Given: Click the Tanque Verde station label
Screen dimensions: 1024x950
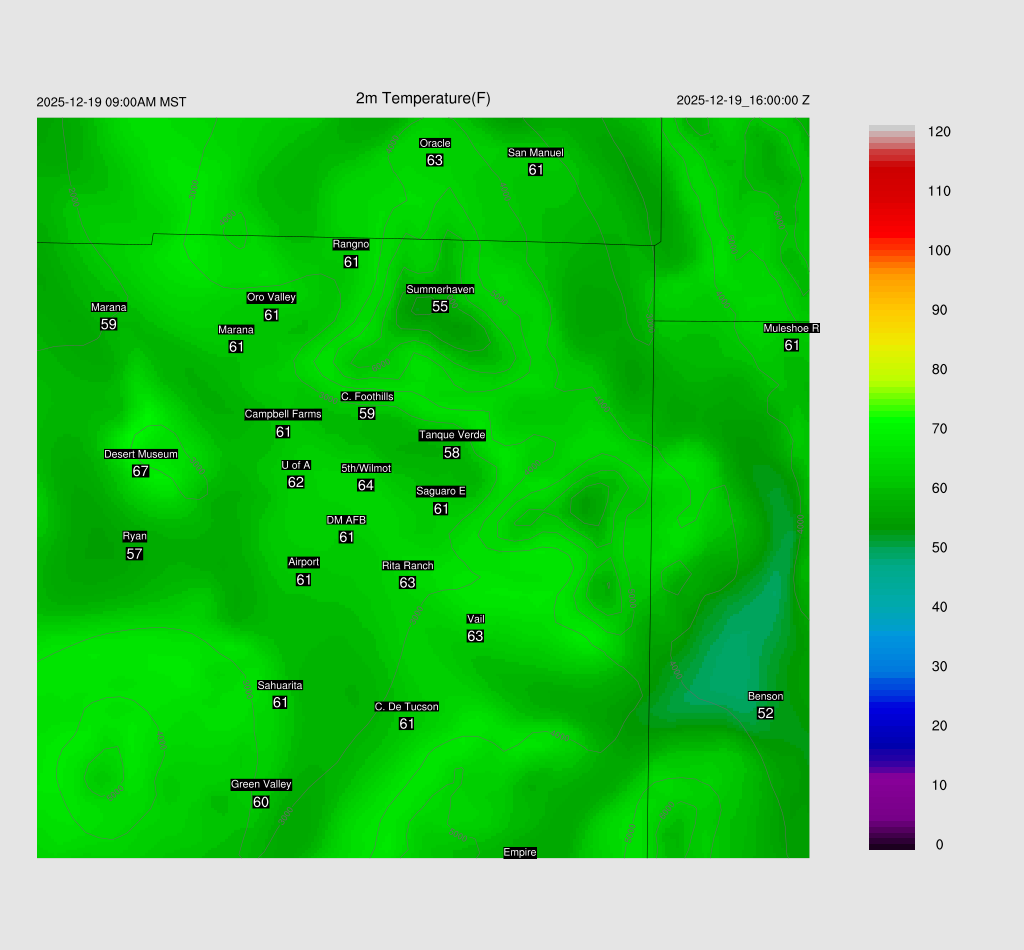Looking at the screenshot, I should [452, 435].
